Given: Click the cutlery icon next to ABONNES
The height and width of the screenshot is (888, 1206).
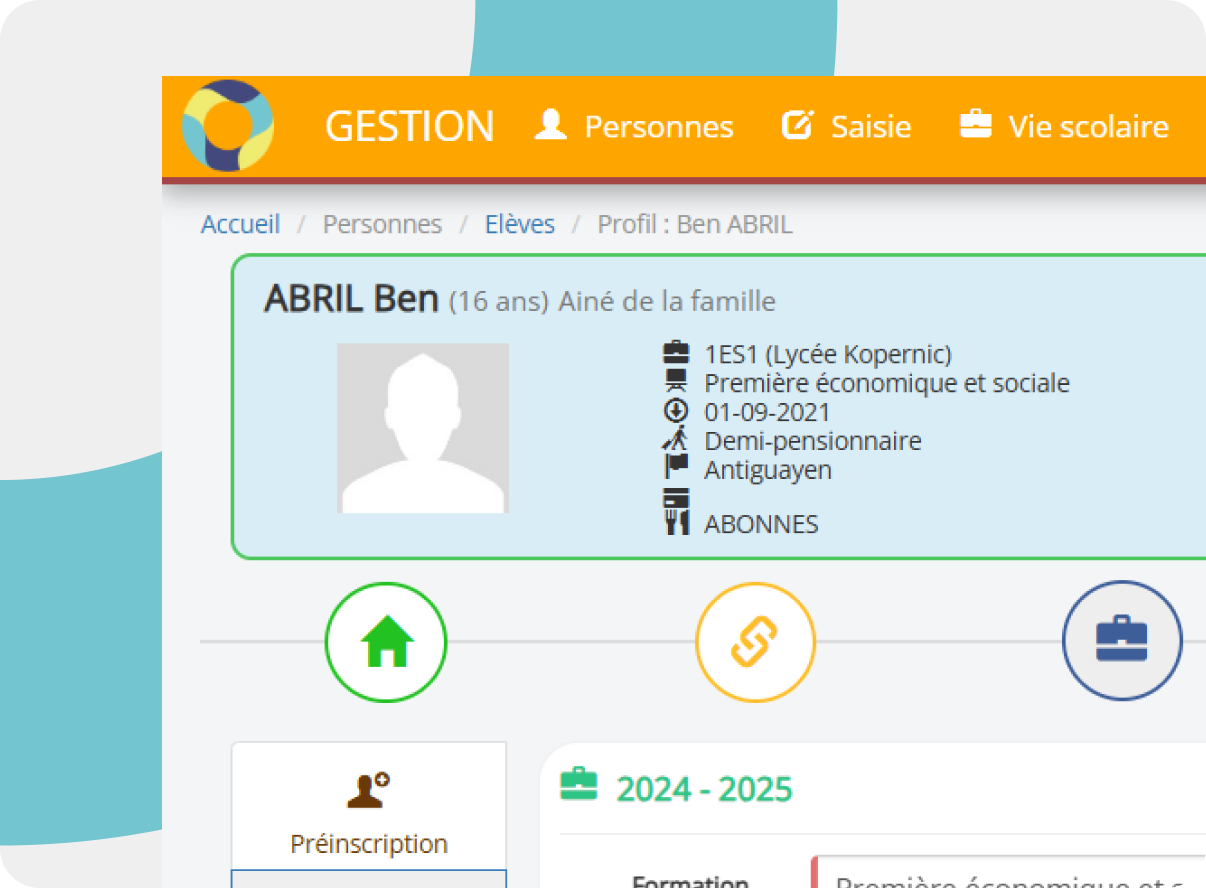Looking at the screenshot, I should tap(677, 522).
